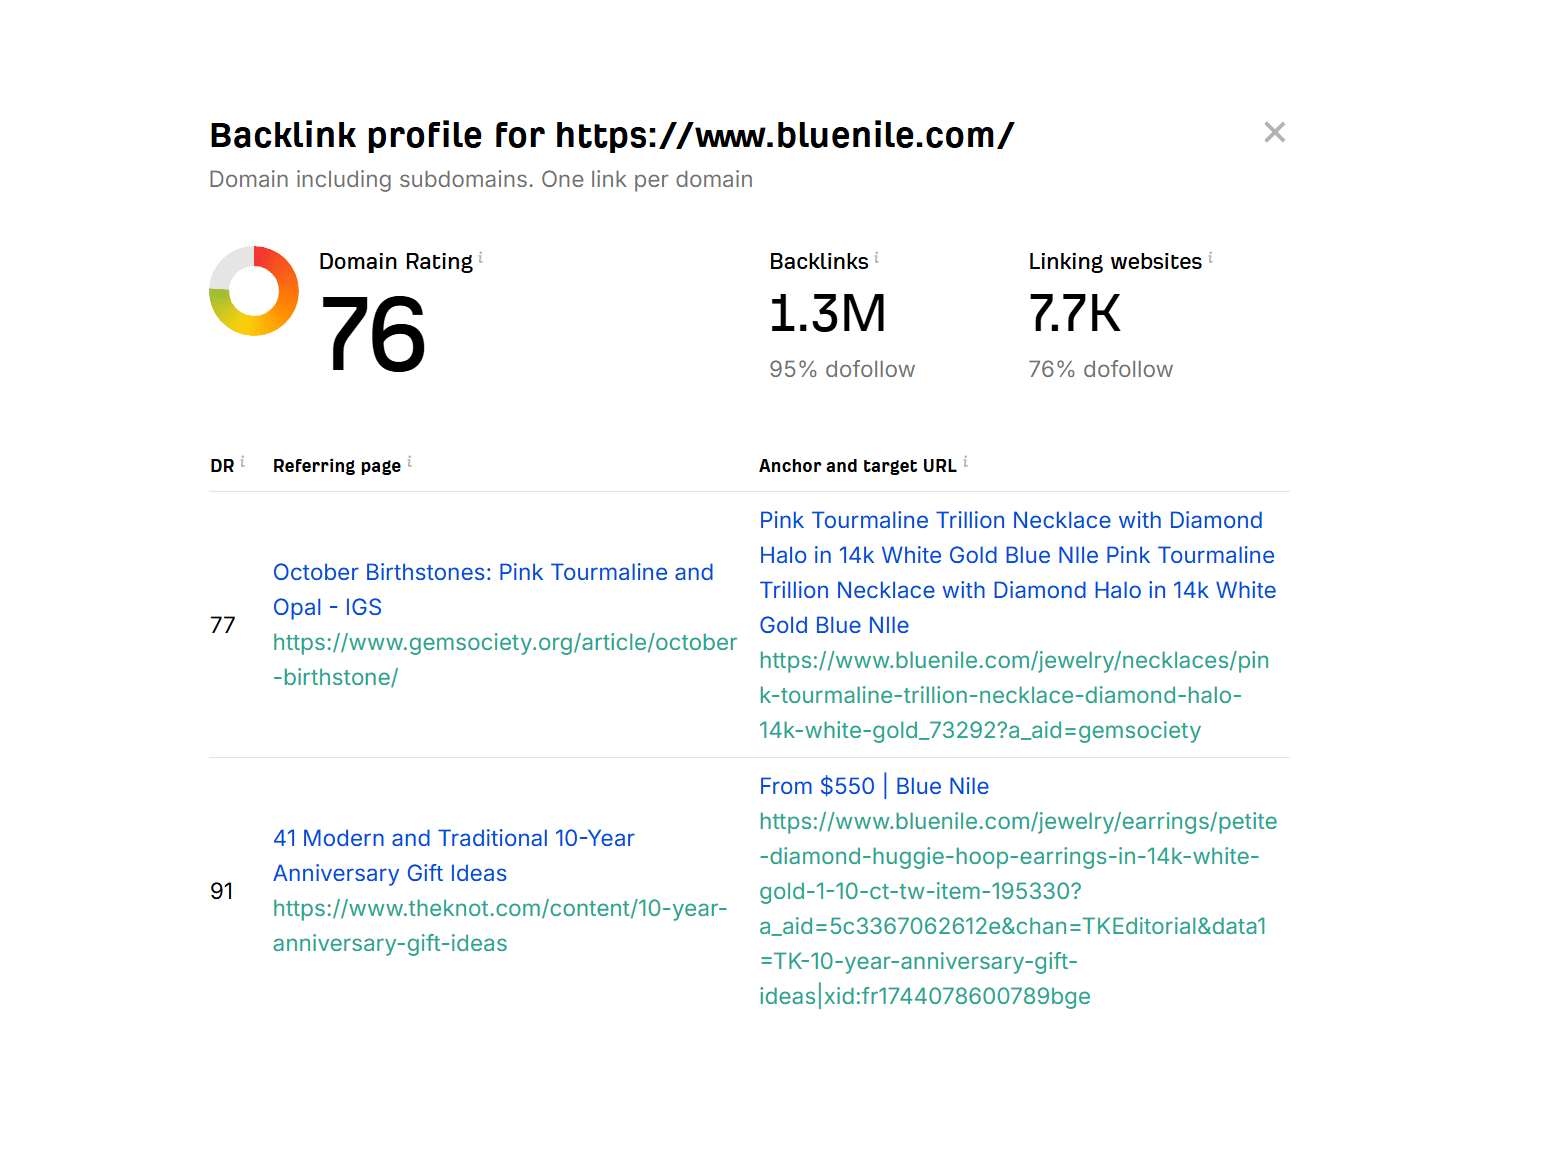This screenshot has width=1552, height=1152.
Task: Open the bluenile.com pink tourmaline necklace target URL
Action: pyautogui.click(x=1013, y=695)
